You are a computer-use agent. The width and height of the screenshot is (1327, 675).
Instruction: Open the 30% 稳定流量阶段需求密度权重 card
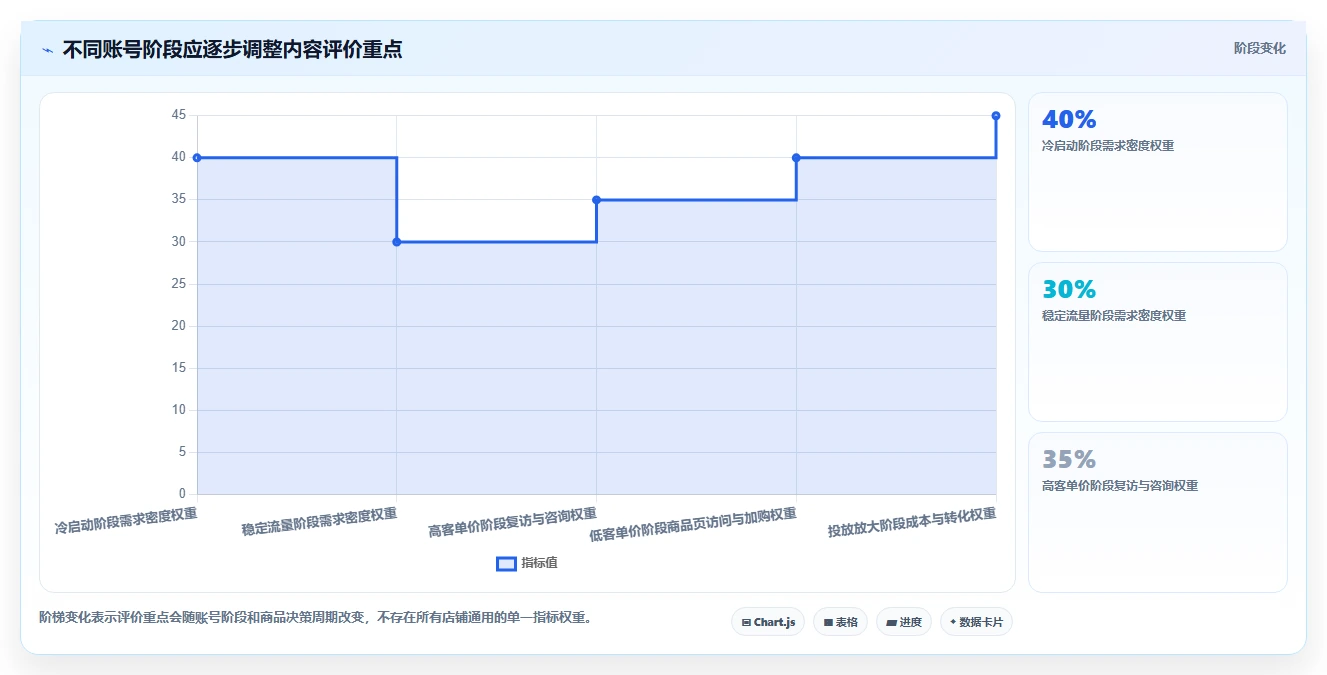[1158, 342]
